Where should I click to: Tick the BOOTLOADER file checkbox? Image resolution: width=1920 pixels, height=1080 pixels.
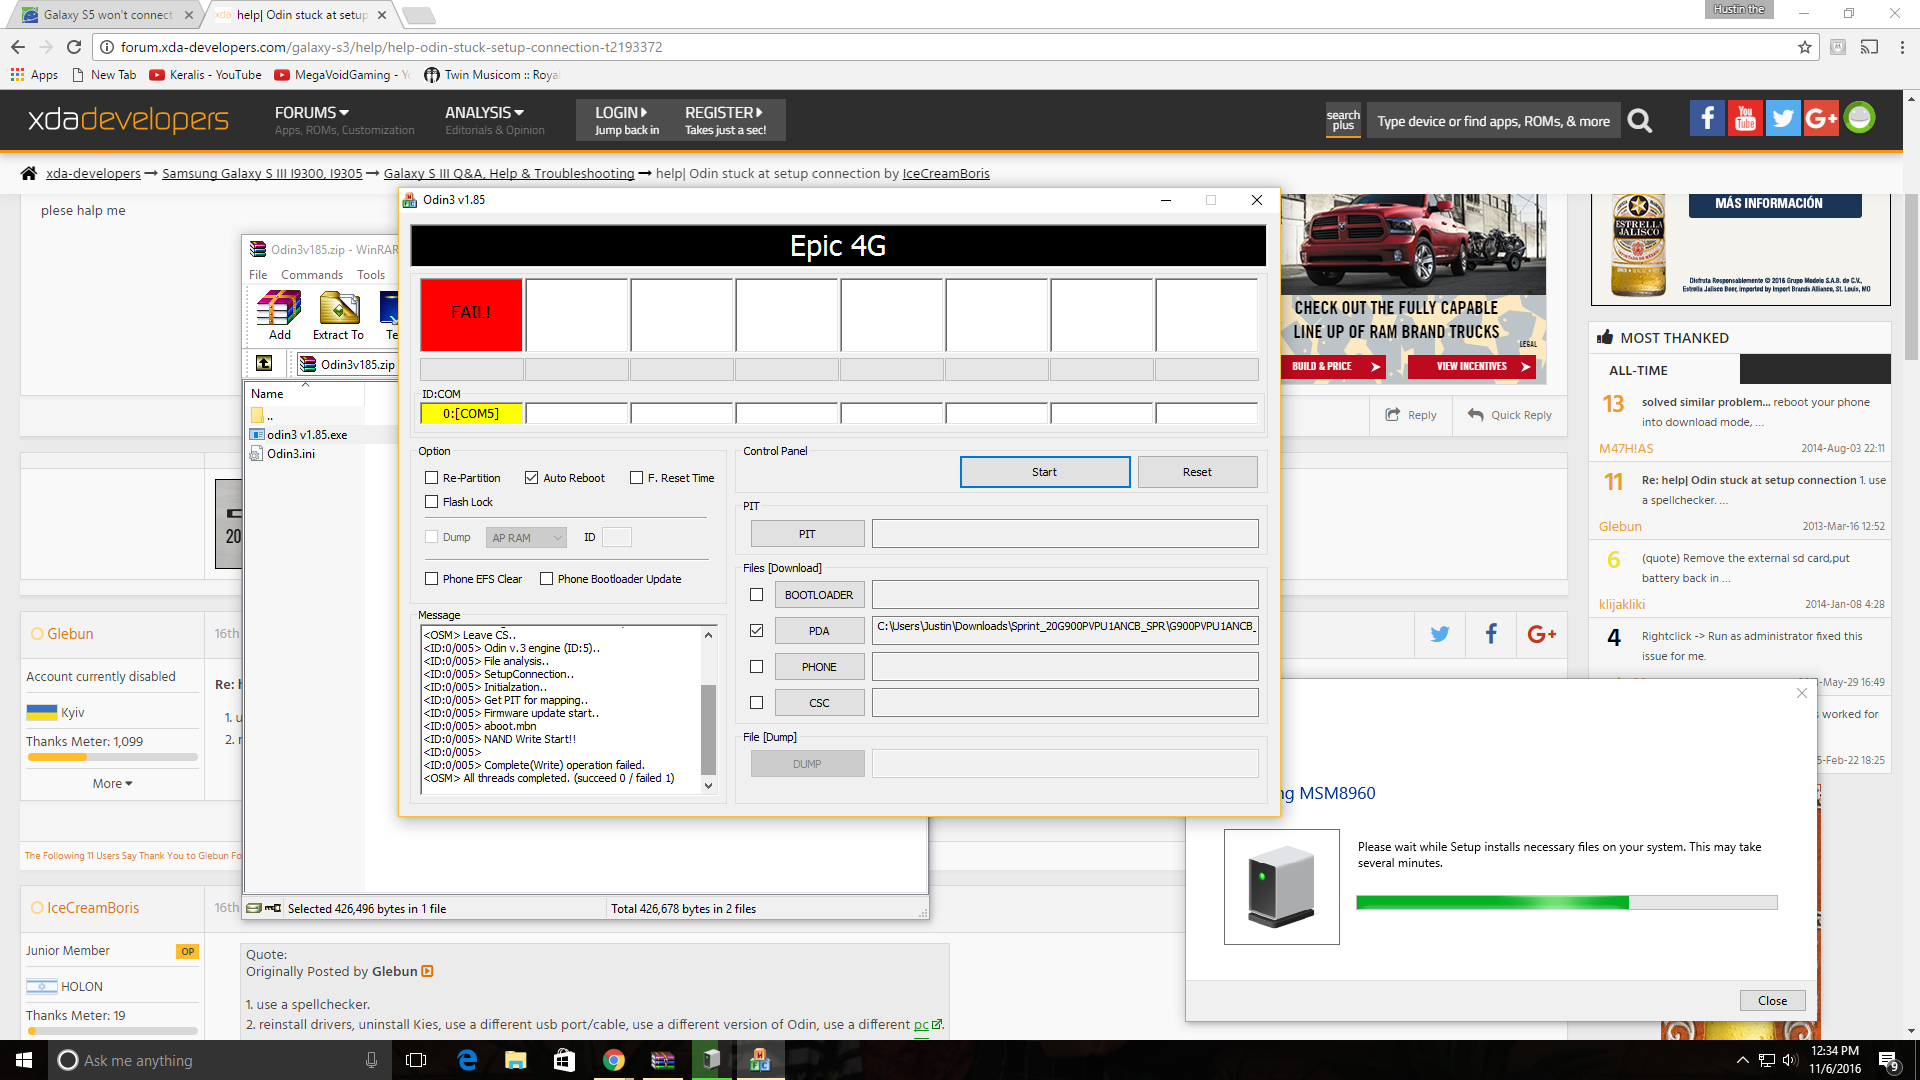[x=756, y=595]
